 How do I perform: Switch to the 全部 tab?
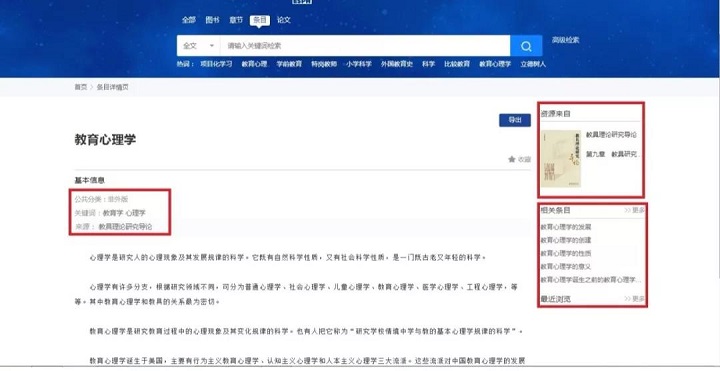tap(188, 20)
